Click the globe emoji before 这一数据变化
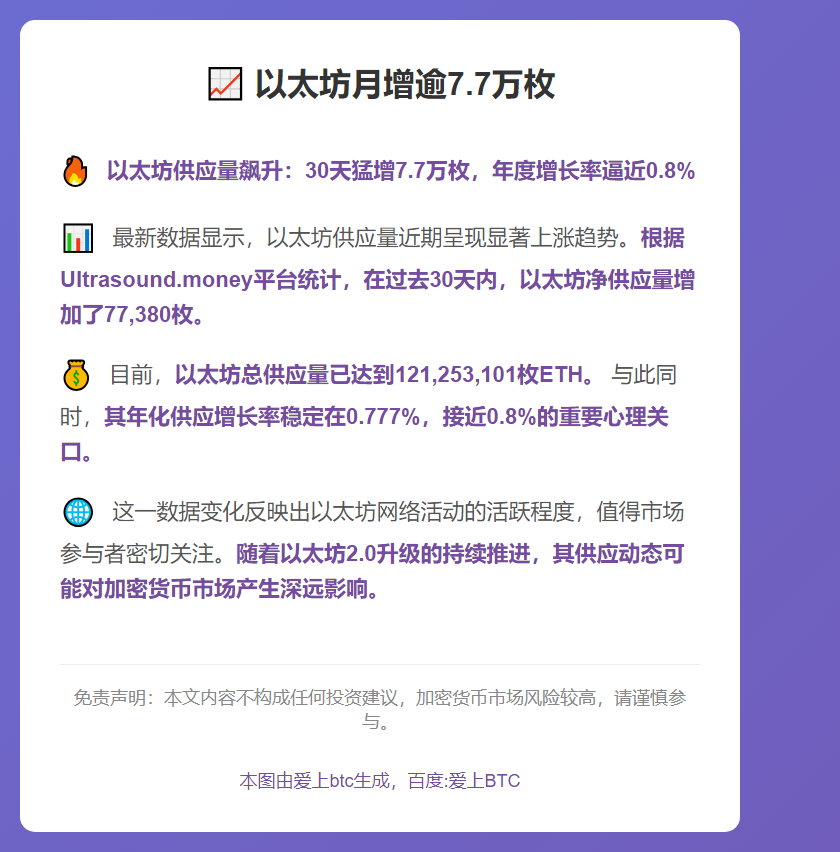Image resolution: width=840 pixels, height=852 pixels. (78, 512)
